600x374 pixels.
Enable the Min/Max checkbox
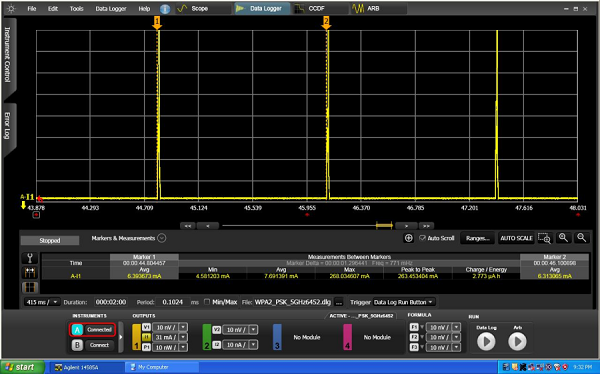(x=207, y=302)
